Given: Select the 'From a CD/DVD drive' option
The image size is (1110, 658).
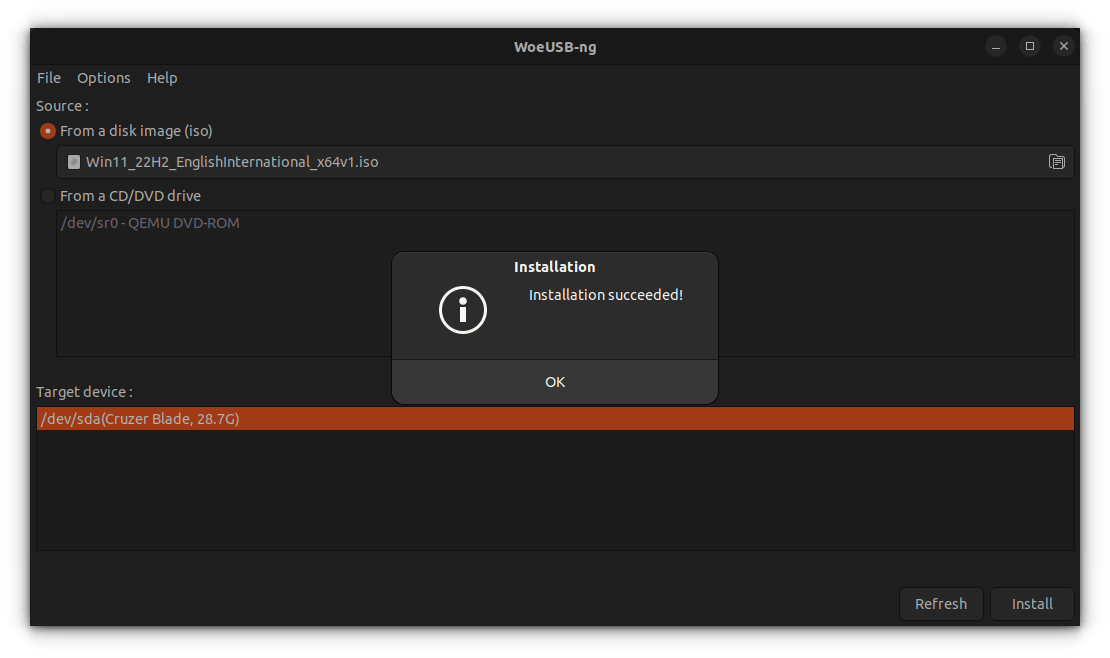Looking at the screenshot, I should pos(48,196).
